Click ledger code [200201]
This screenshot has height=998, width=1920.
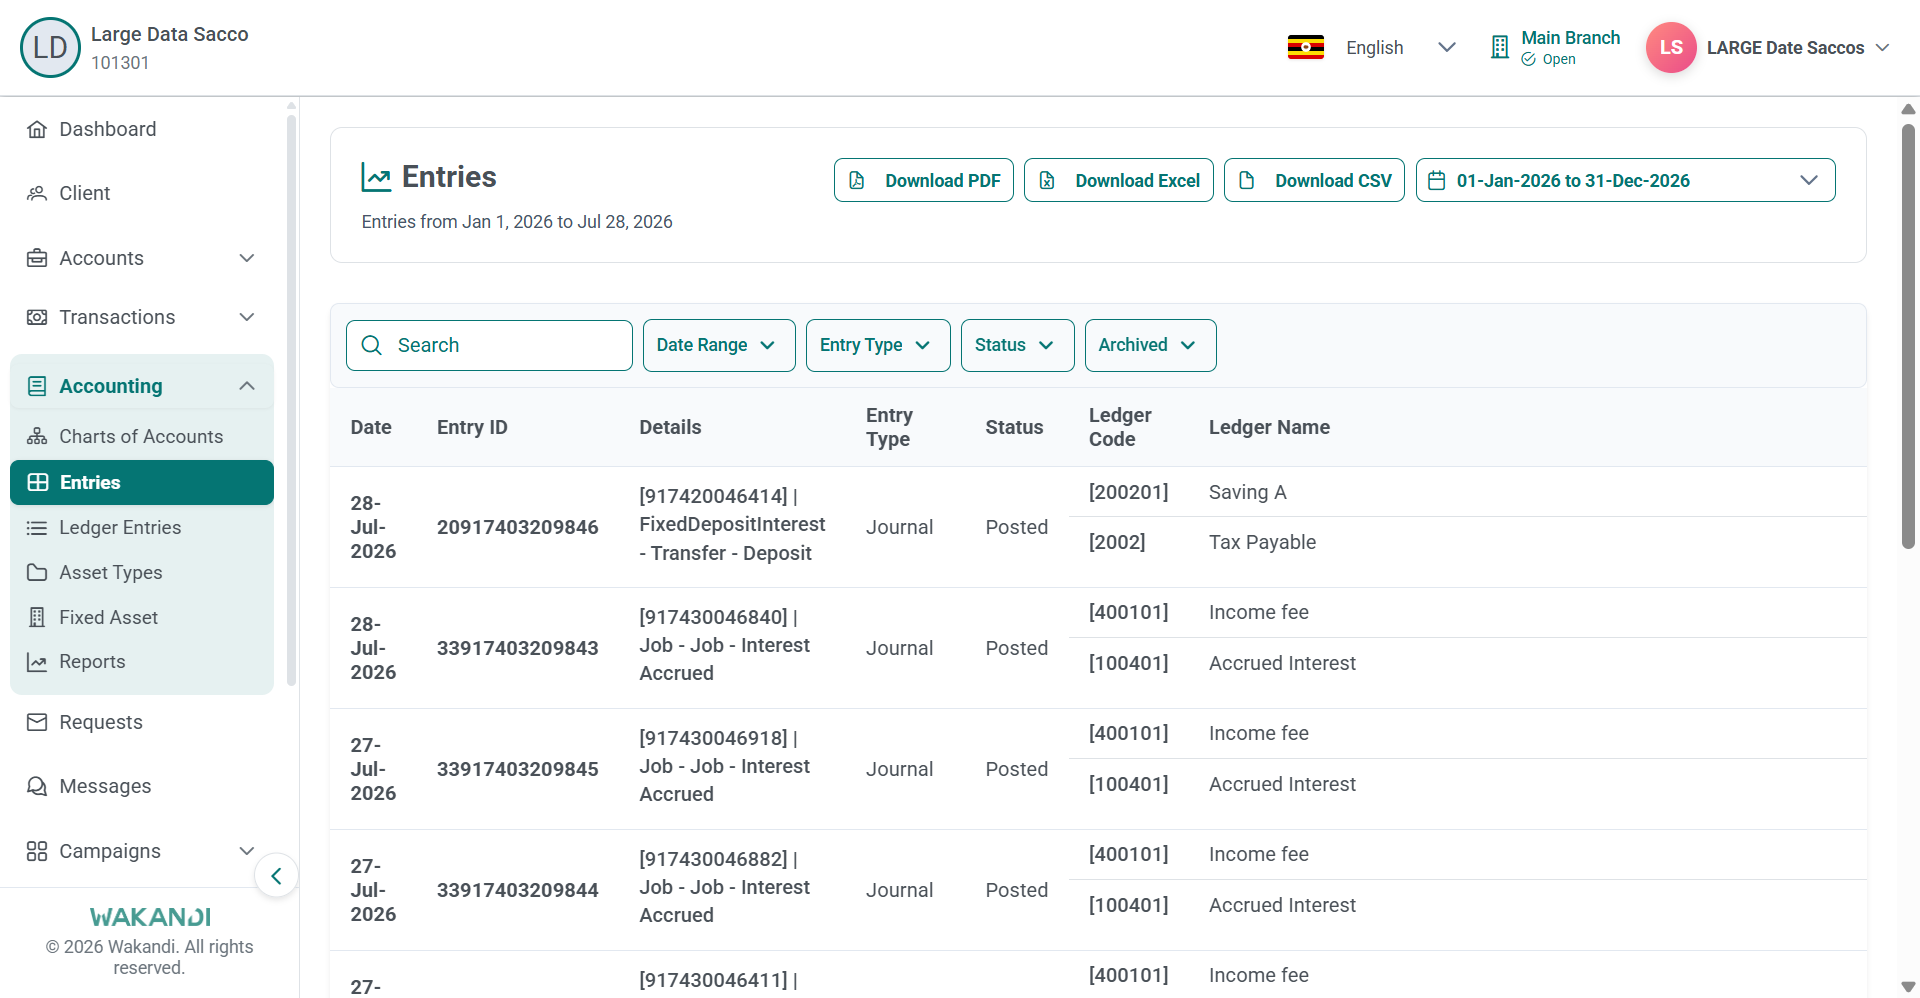pos(1128,492)
